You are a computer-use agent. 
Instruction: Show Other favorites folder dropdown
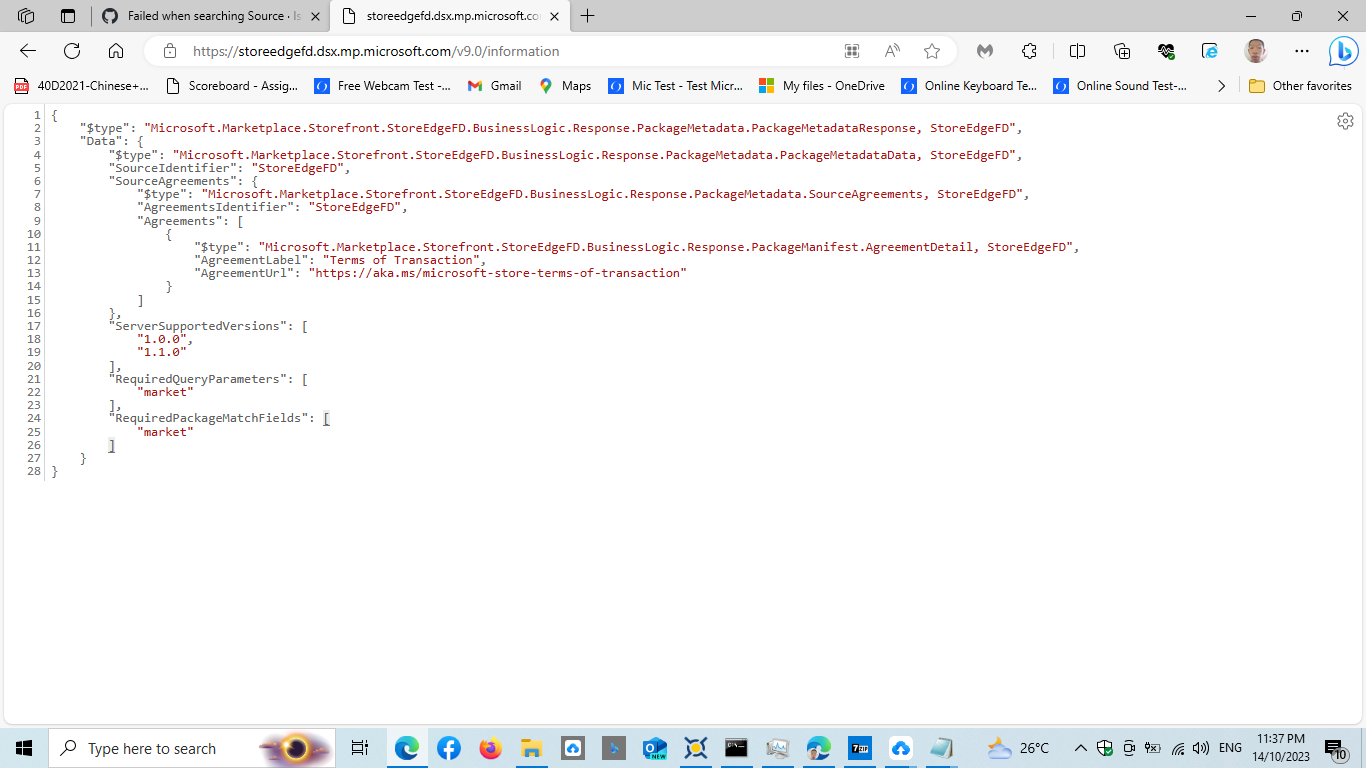coord(1300,86)
